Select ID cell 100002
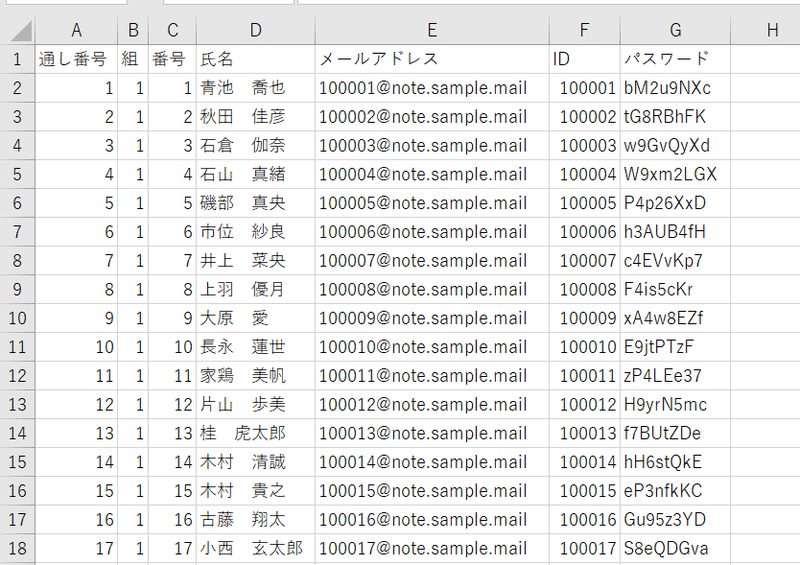 pyautogui.click(x=585, y=117)
